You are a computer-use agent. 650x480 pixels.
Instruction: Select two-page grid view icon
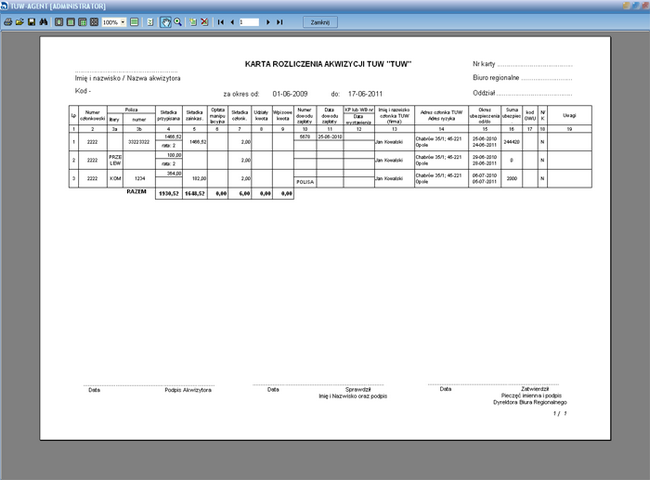(82, 22)
